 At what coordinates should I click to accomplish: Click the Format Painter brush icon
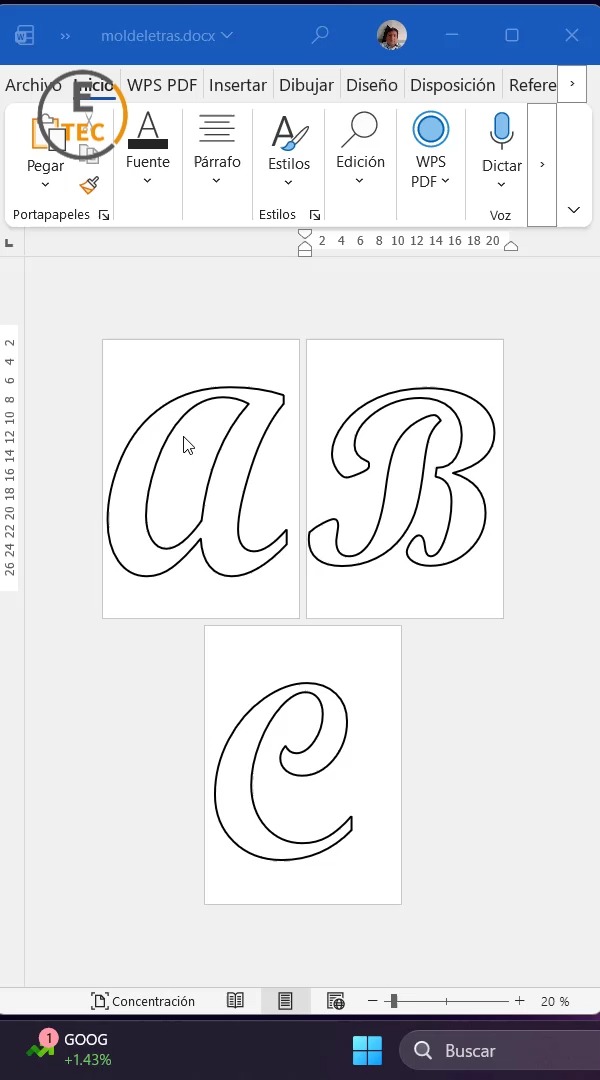90,185
